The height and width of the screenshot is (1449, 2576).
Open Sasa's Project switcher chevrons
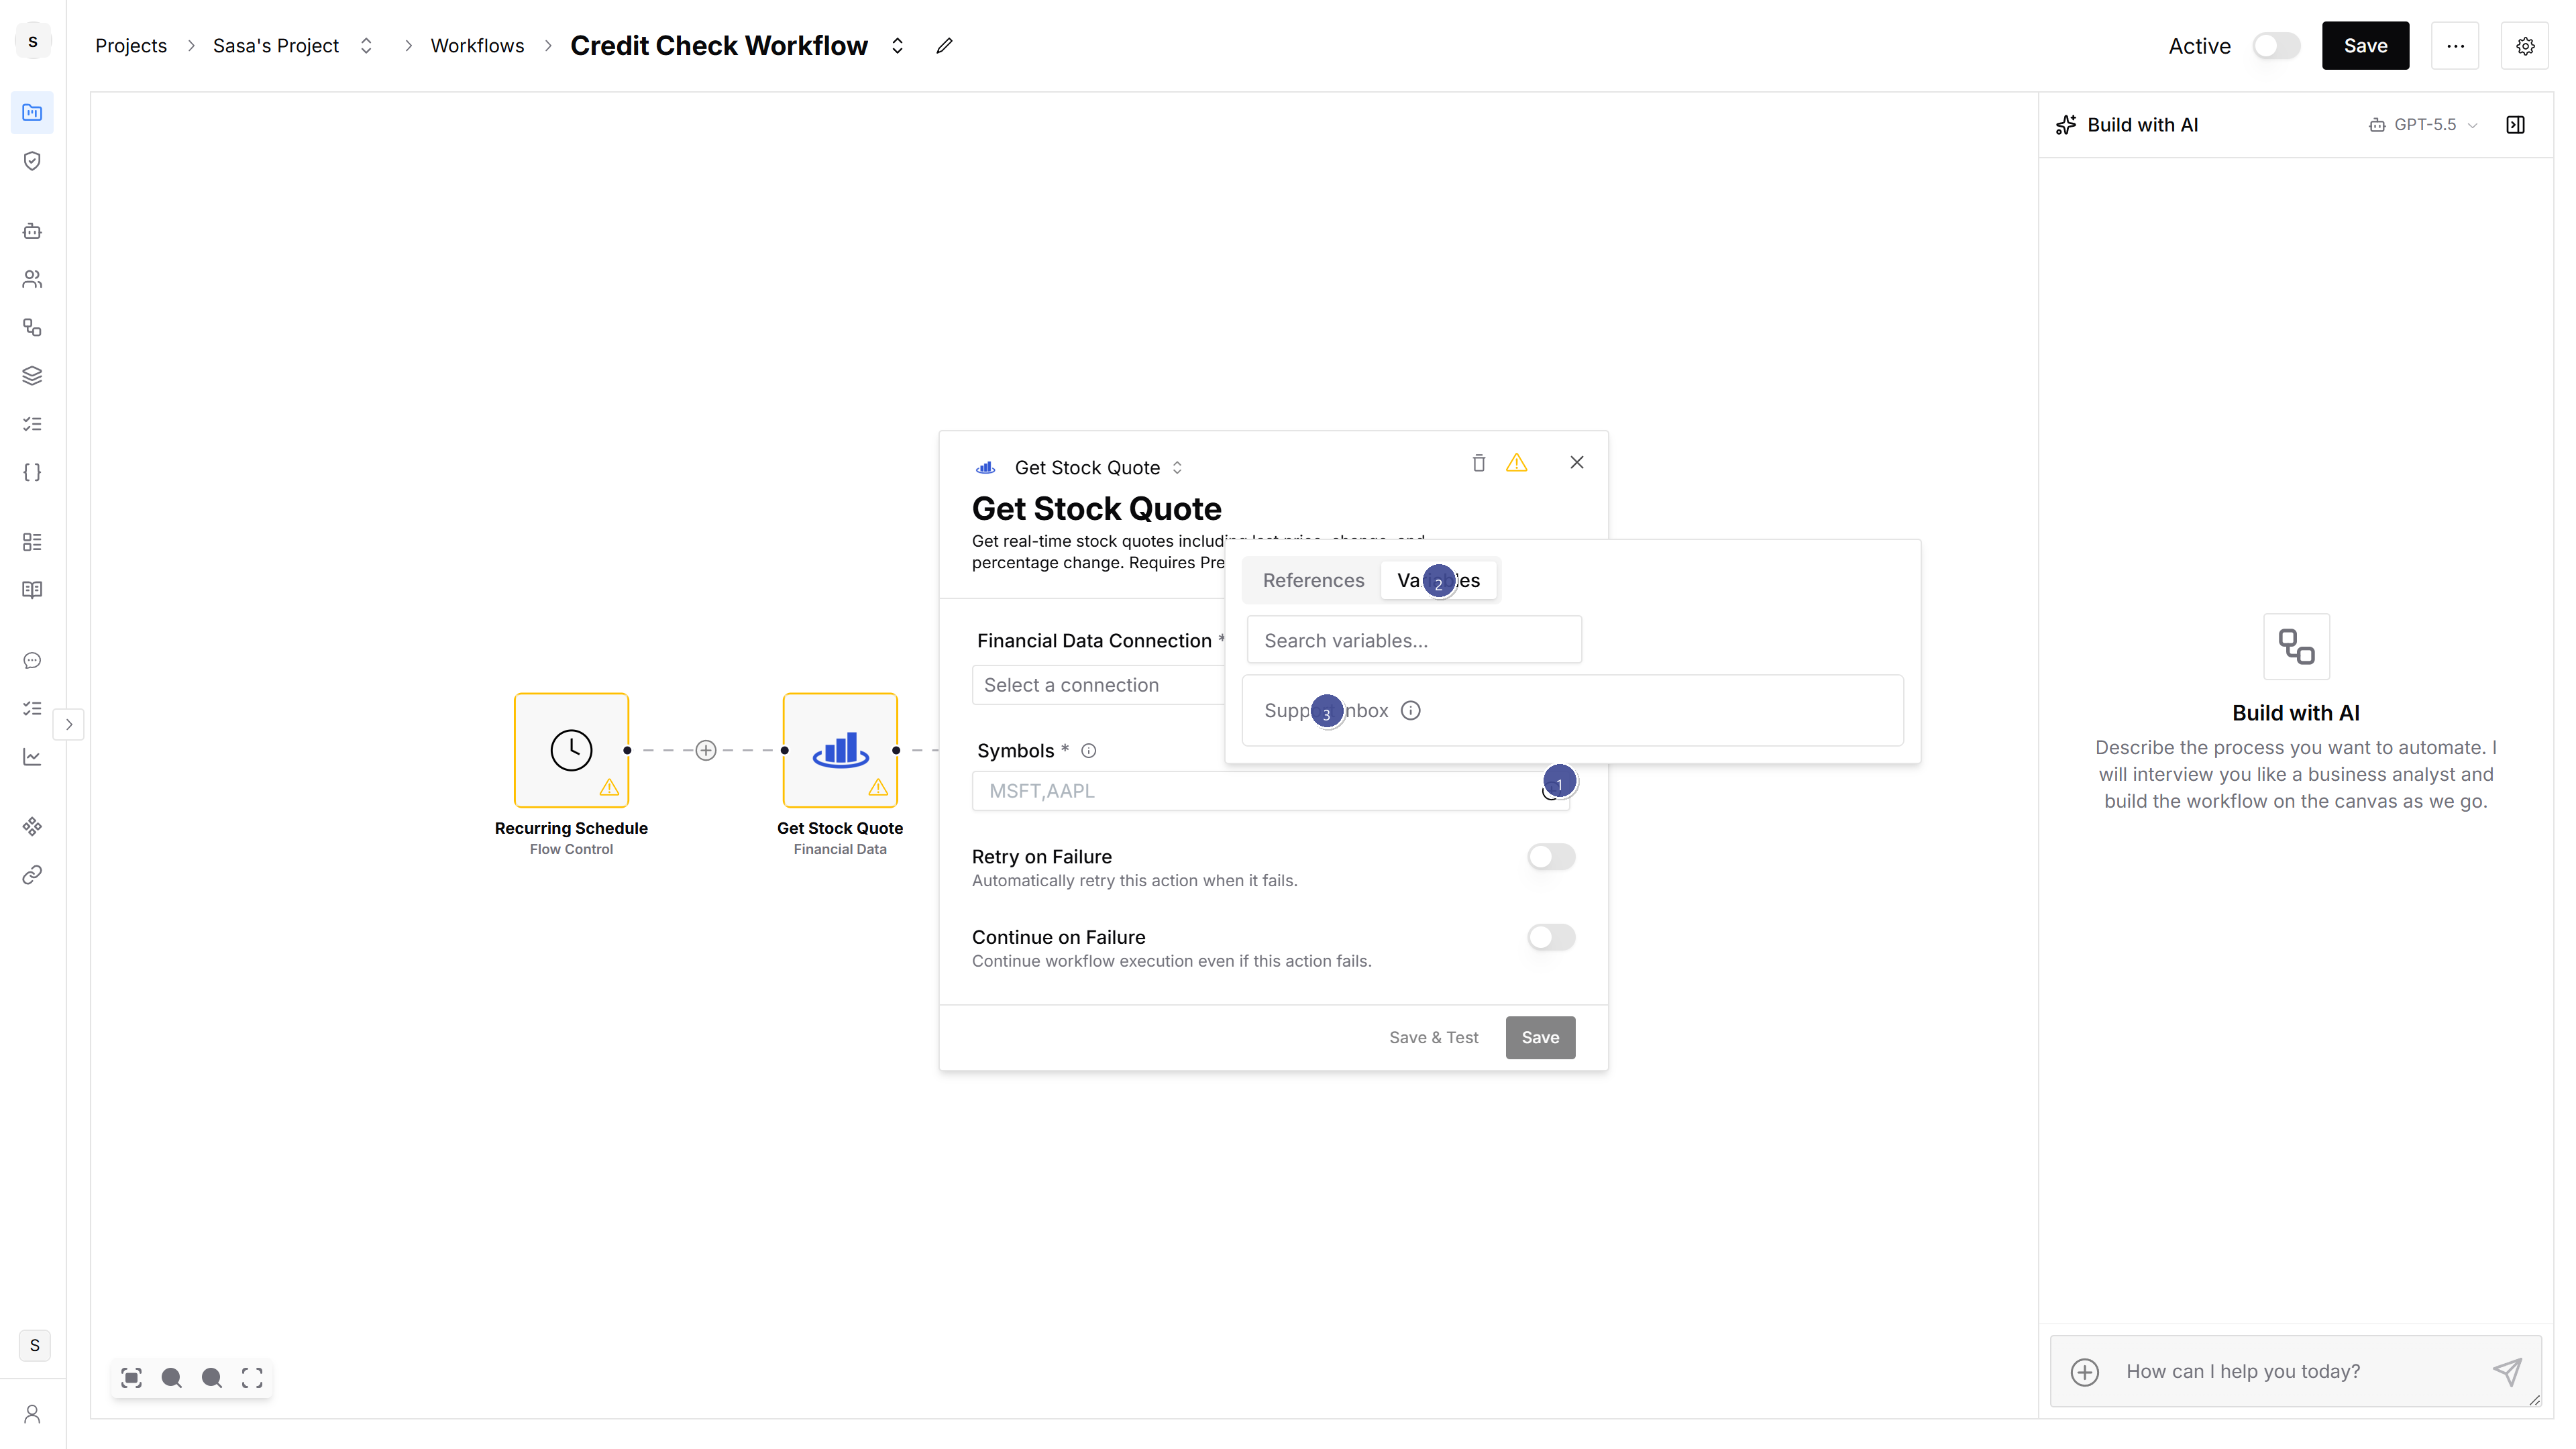(x=366, y=46)
